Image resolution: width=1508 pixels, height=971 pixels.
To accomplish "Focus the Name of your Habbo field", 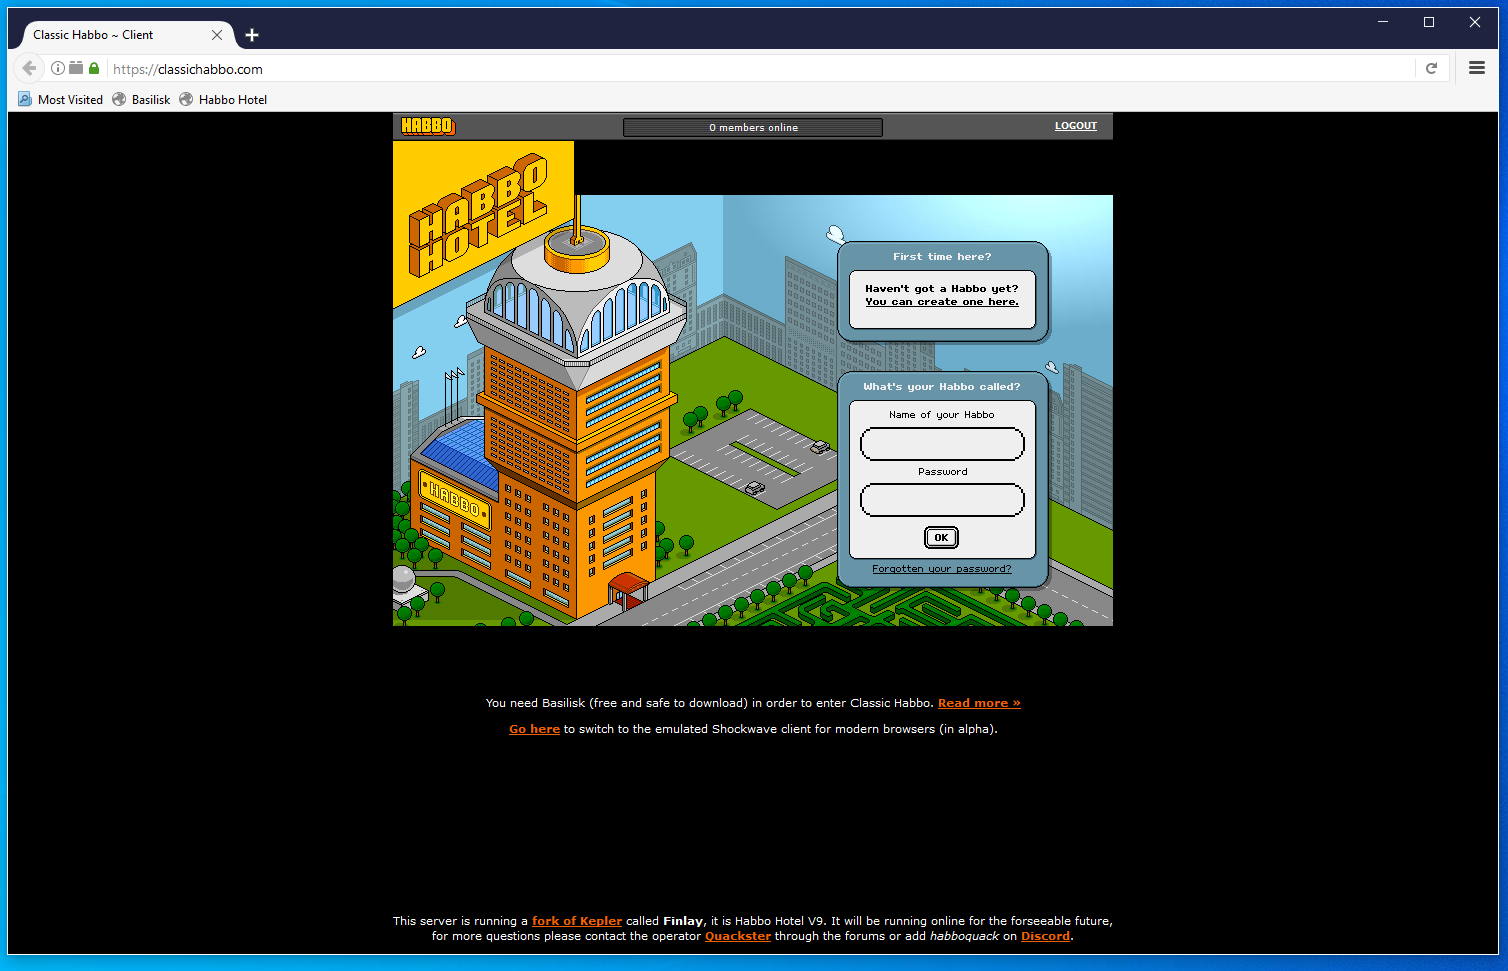I will click(942, 444).
